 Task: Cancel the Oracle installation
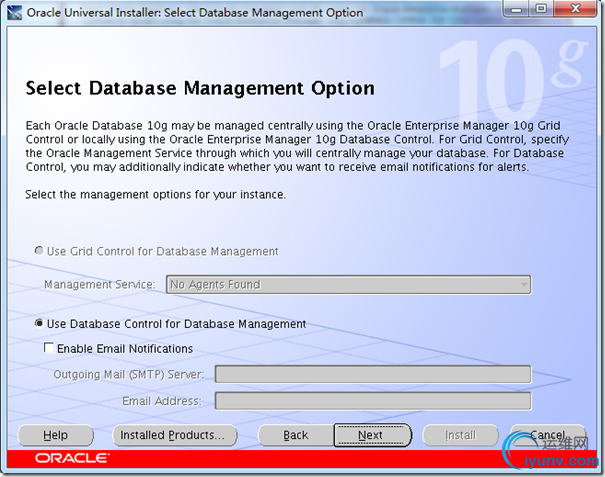tap(548, 435)
